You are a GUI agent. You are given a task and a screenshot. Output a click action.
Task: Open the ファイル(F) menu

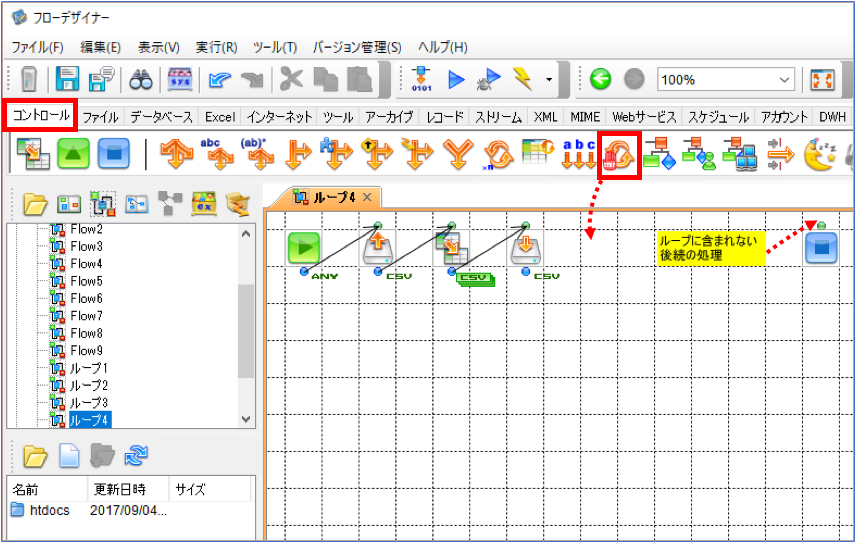[38, 47]
